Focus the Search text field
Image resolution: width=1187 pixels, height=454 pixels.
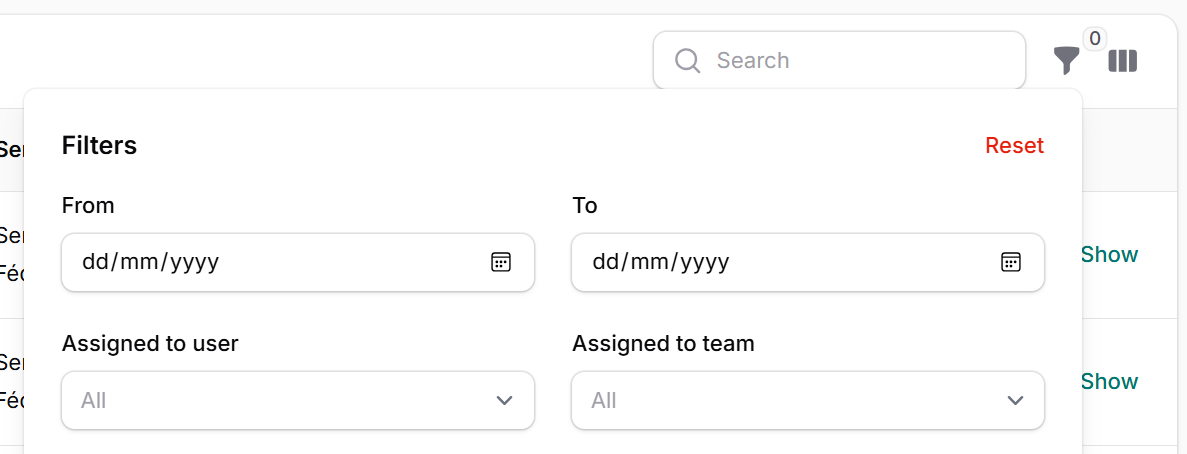860,61
